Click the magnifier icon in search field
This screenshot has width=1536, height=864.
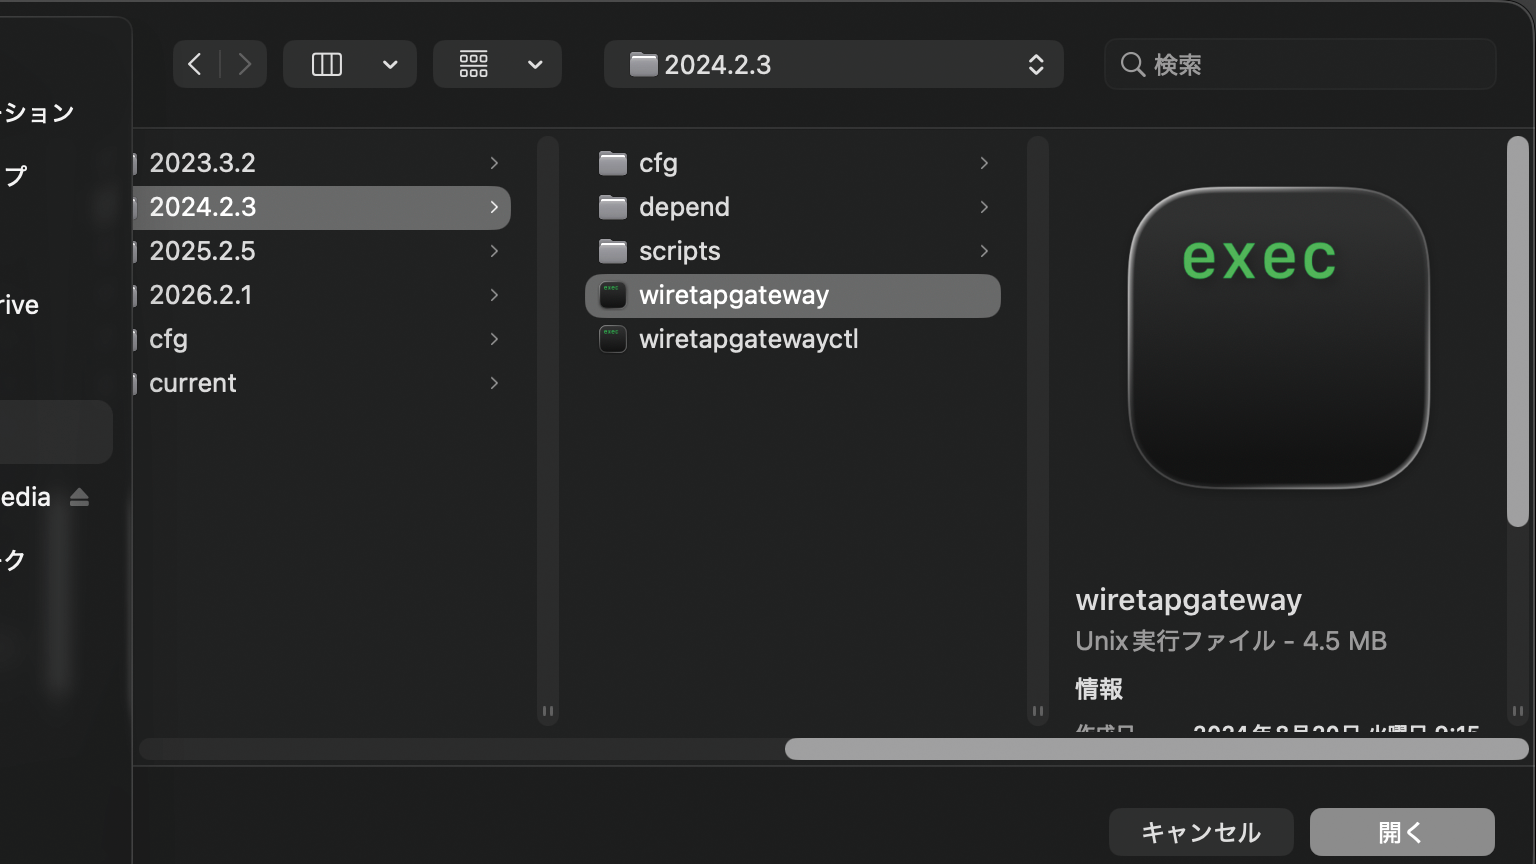coord(1132,65)
